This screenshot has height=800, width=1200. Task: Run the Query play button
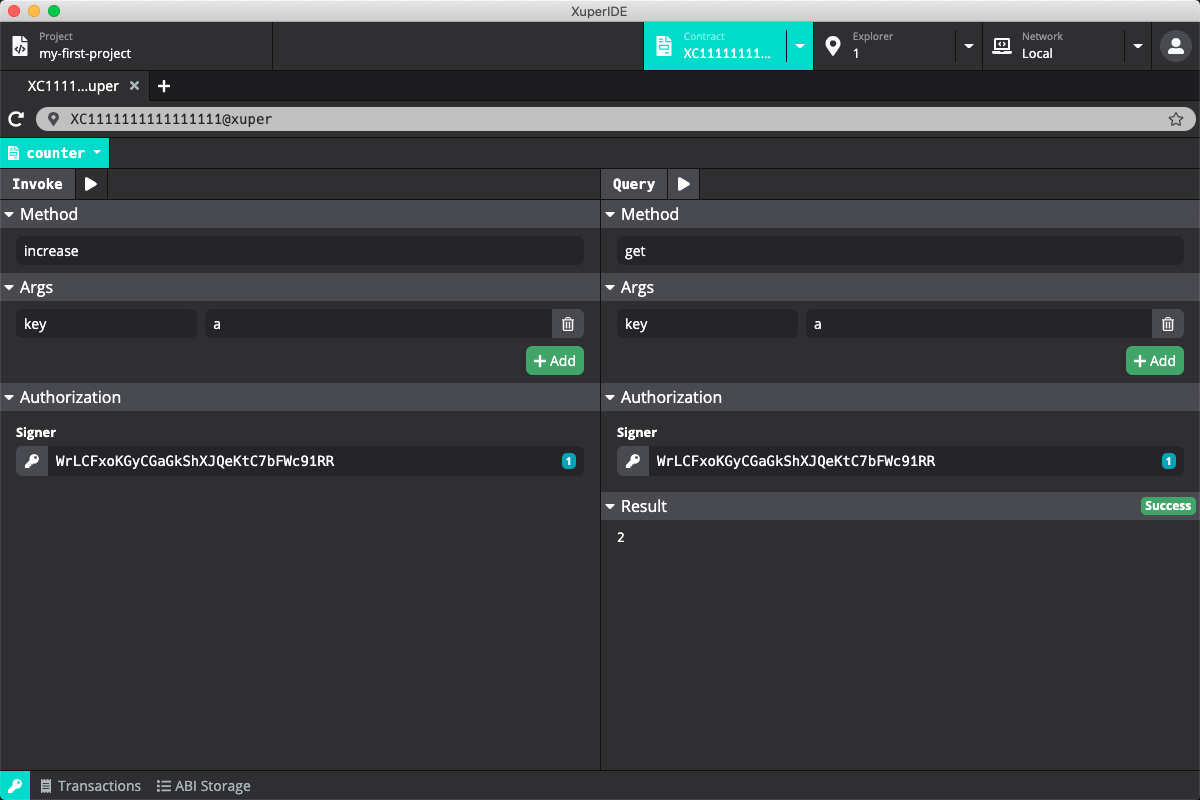coord(684,184)
